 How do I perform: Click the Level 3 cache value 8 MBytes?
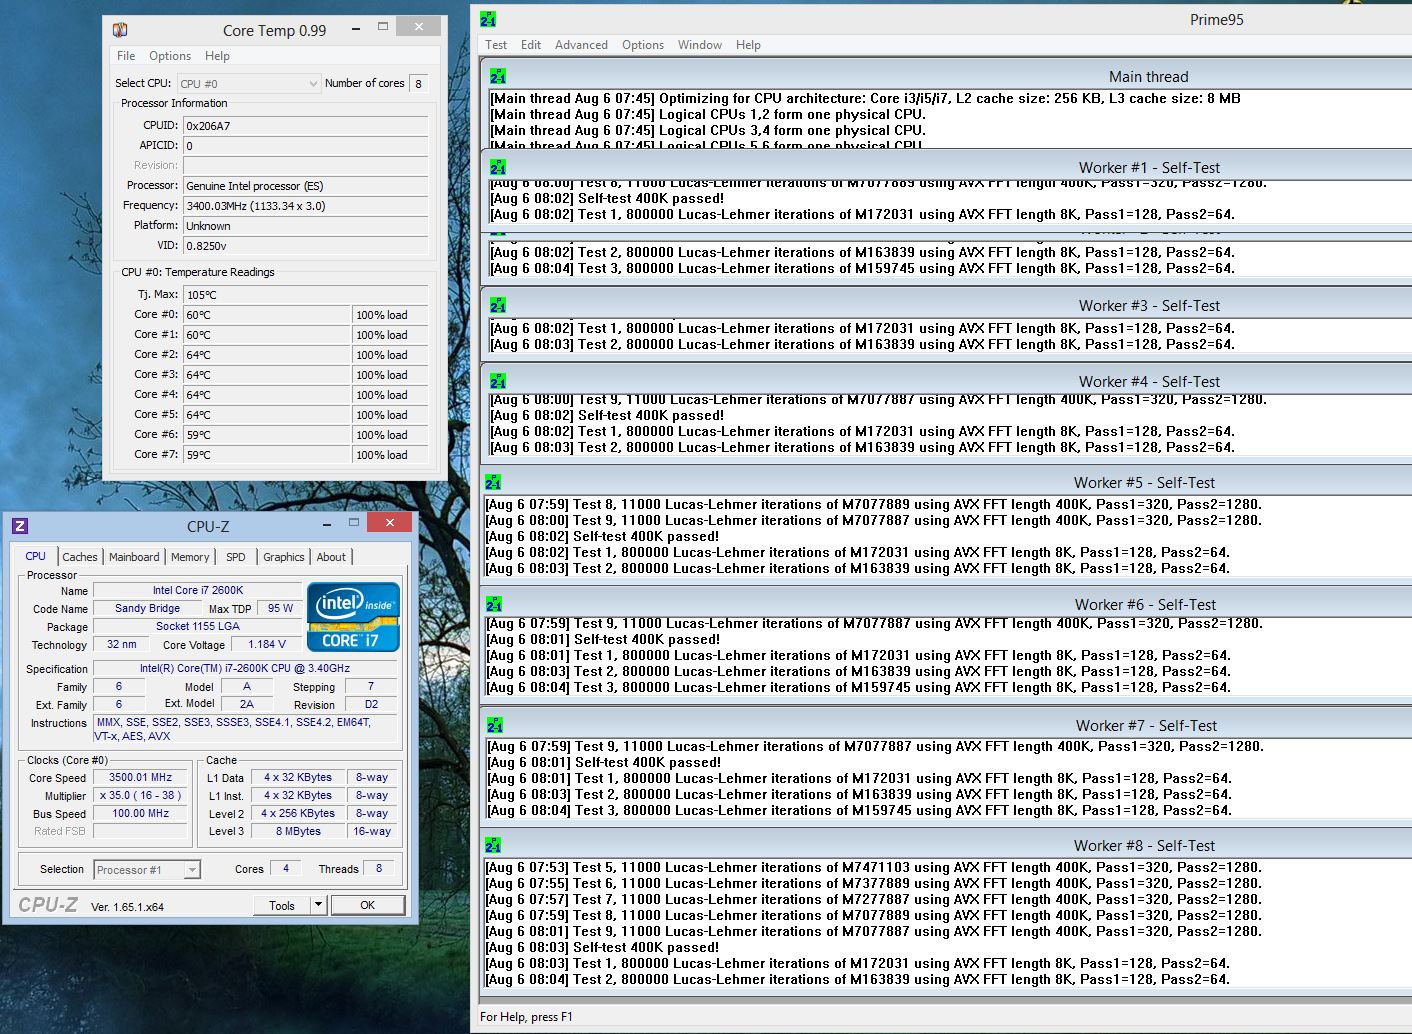pos(298,831)
